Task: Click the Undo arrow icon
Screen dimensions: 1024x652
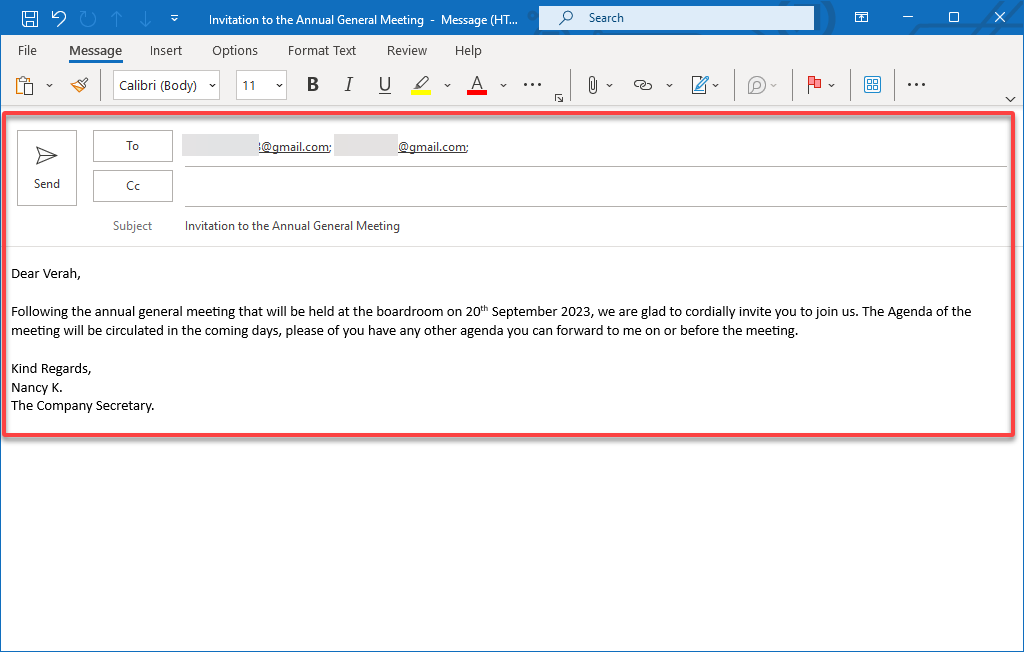Action: 59,18
